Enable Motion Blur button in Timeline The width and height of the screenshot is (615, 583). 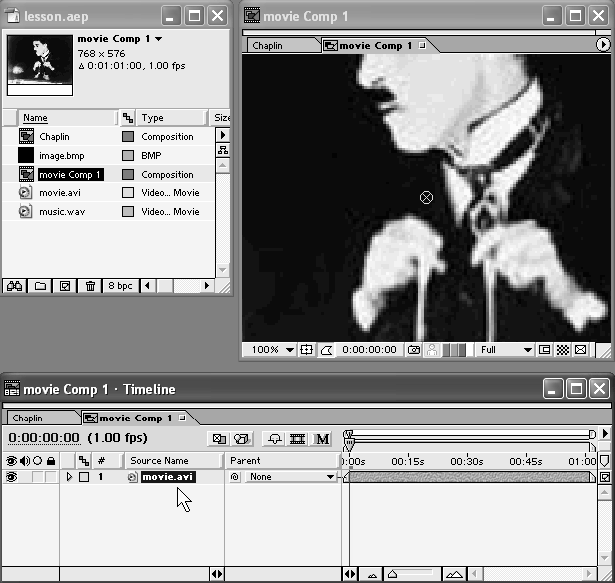[x=323, y=438]
